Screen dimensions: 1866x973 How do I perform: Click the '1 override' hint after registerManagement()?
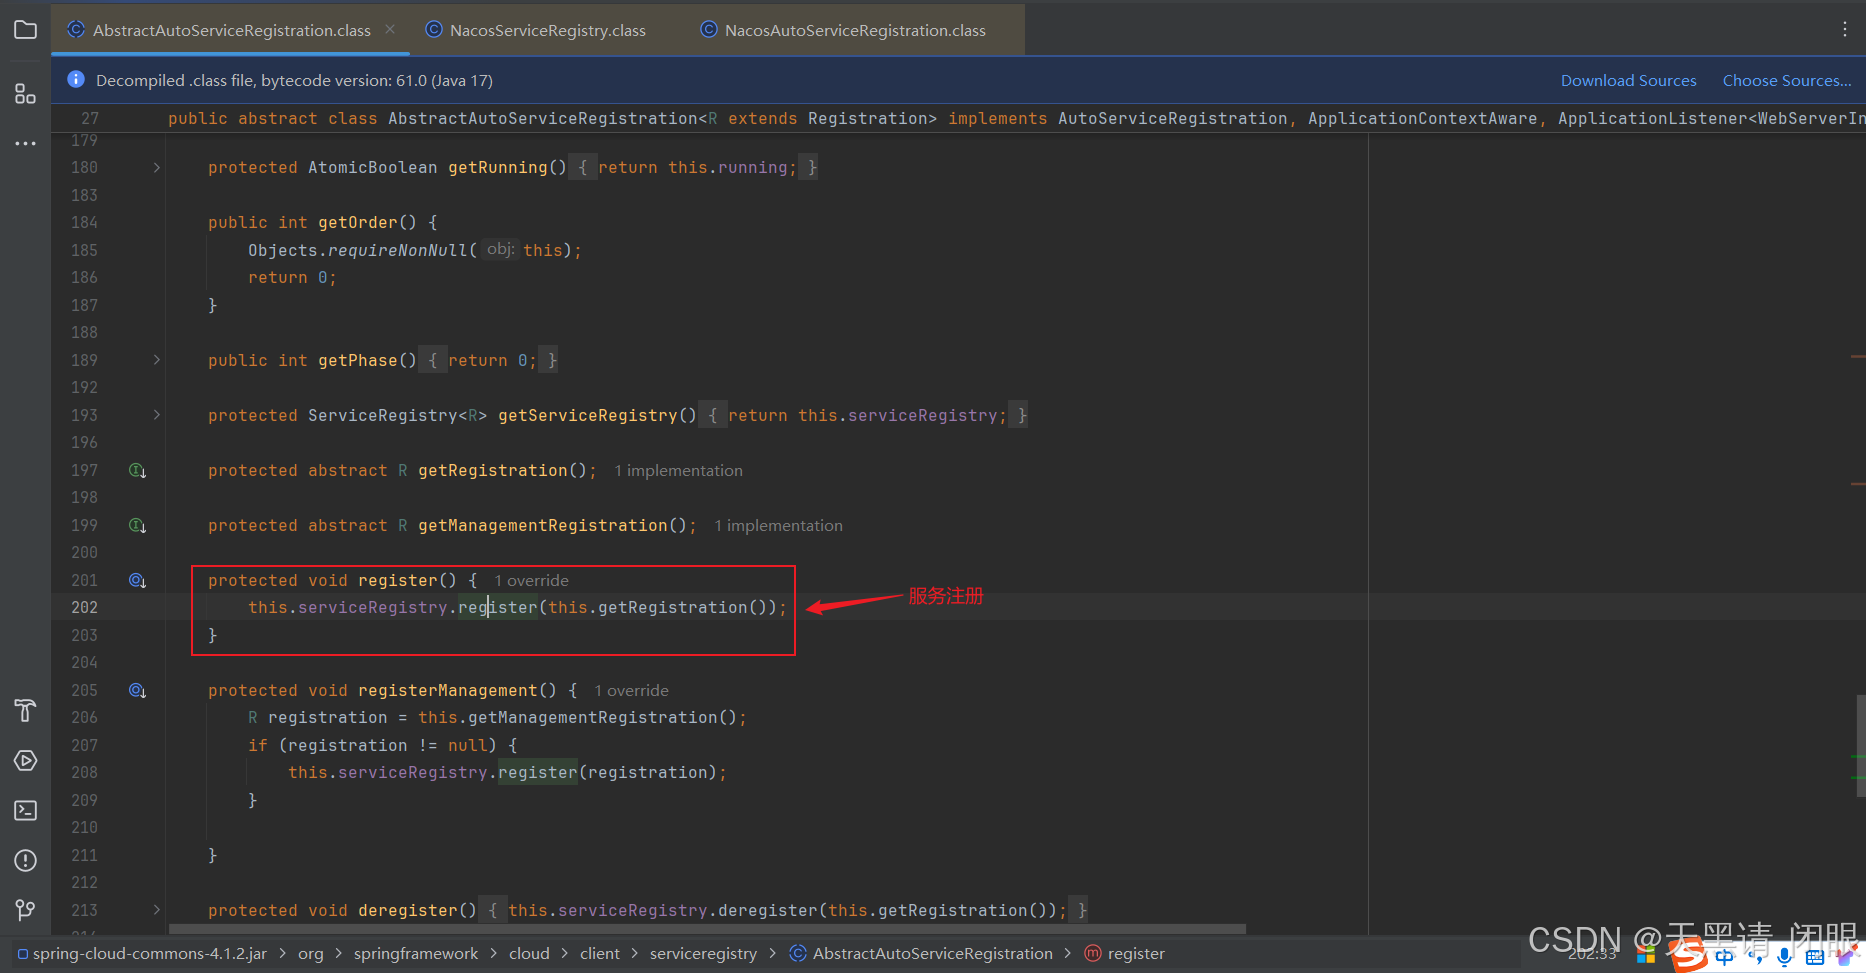tap(631, 690)
